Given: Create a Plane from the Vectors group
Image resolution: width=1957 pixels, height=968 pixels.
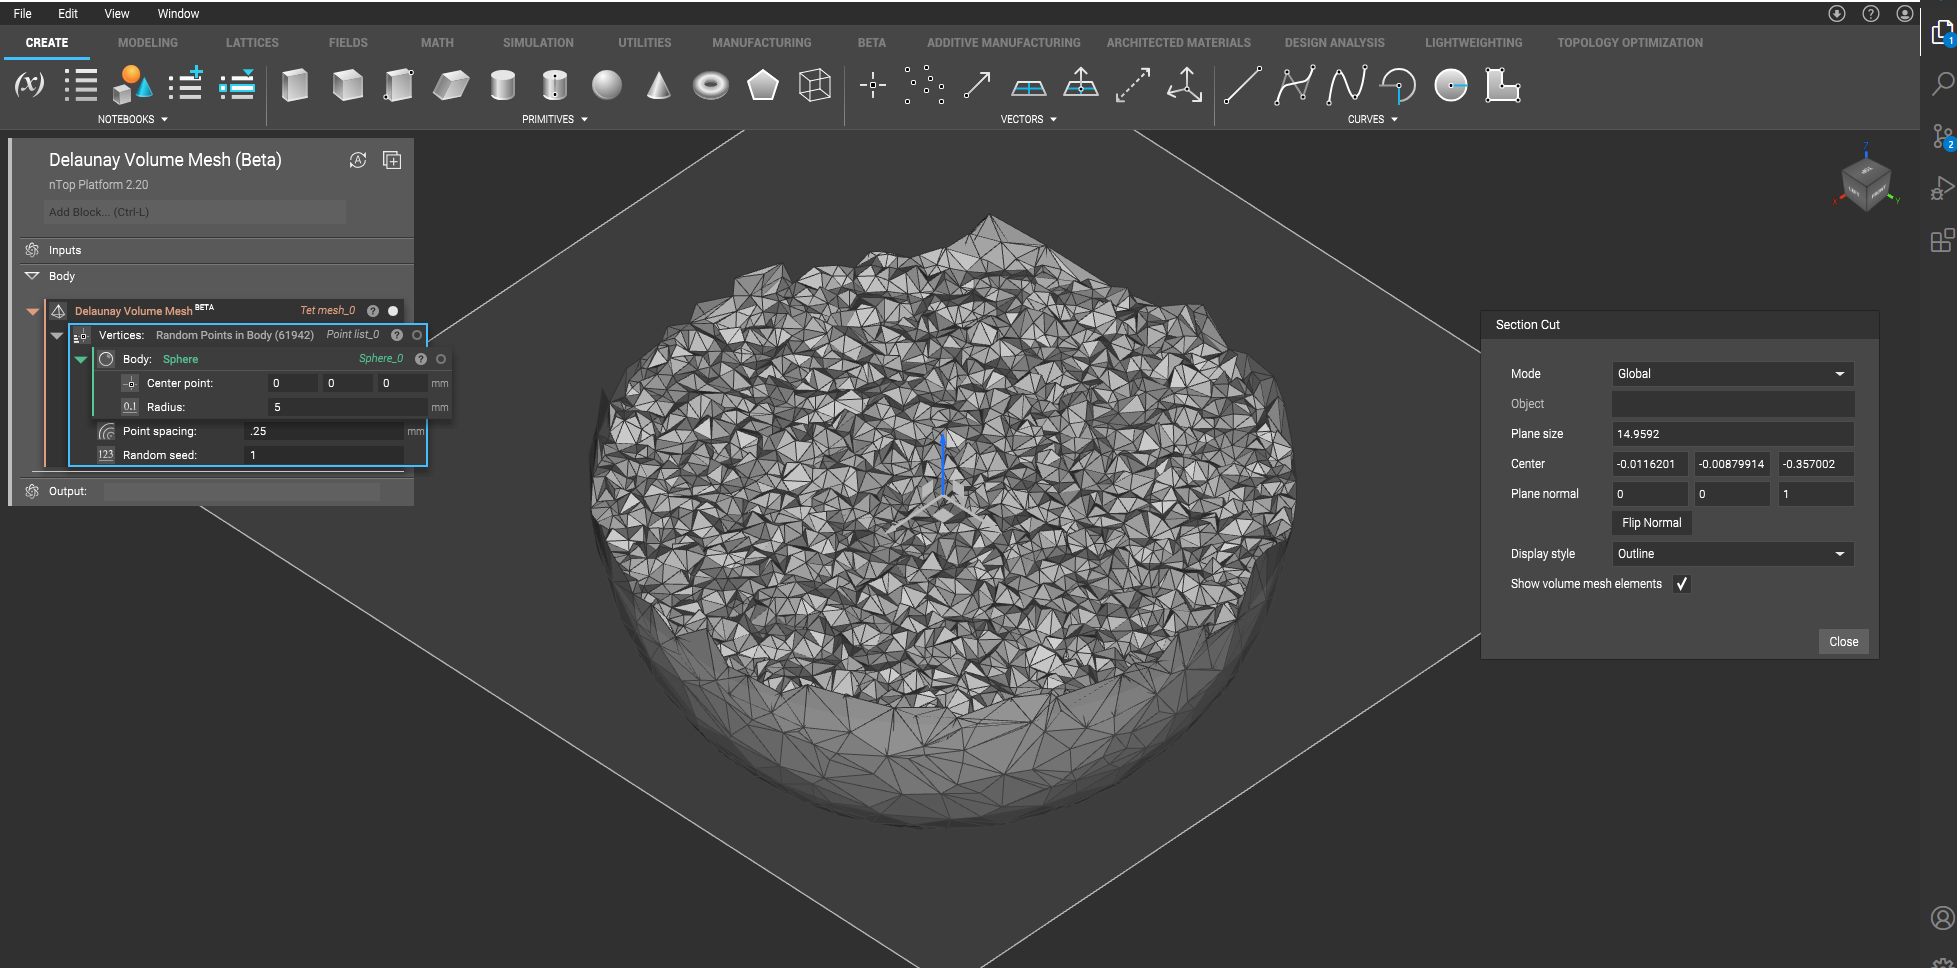Looking at the screenshot, I should point(1029,88).
